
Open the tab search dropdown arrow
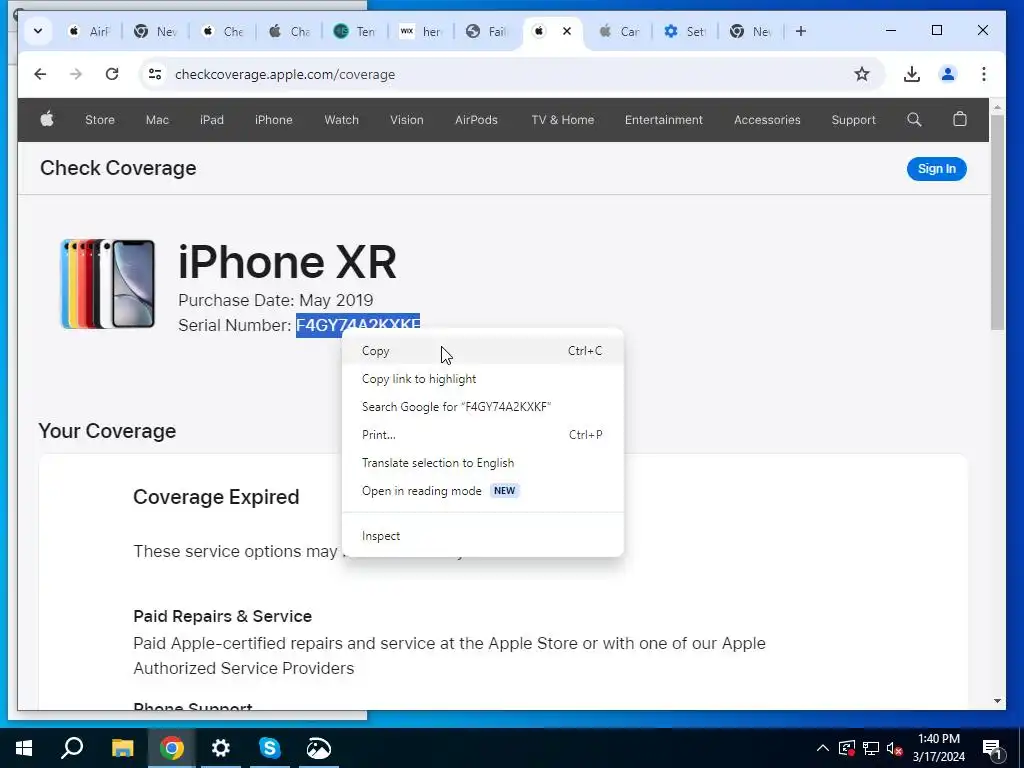pos(38,31)
